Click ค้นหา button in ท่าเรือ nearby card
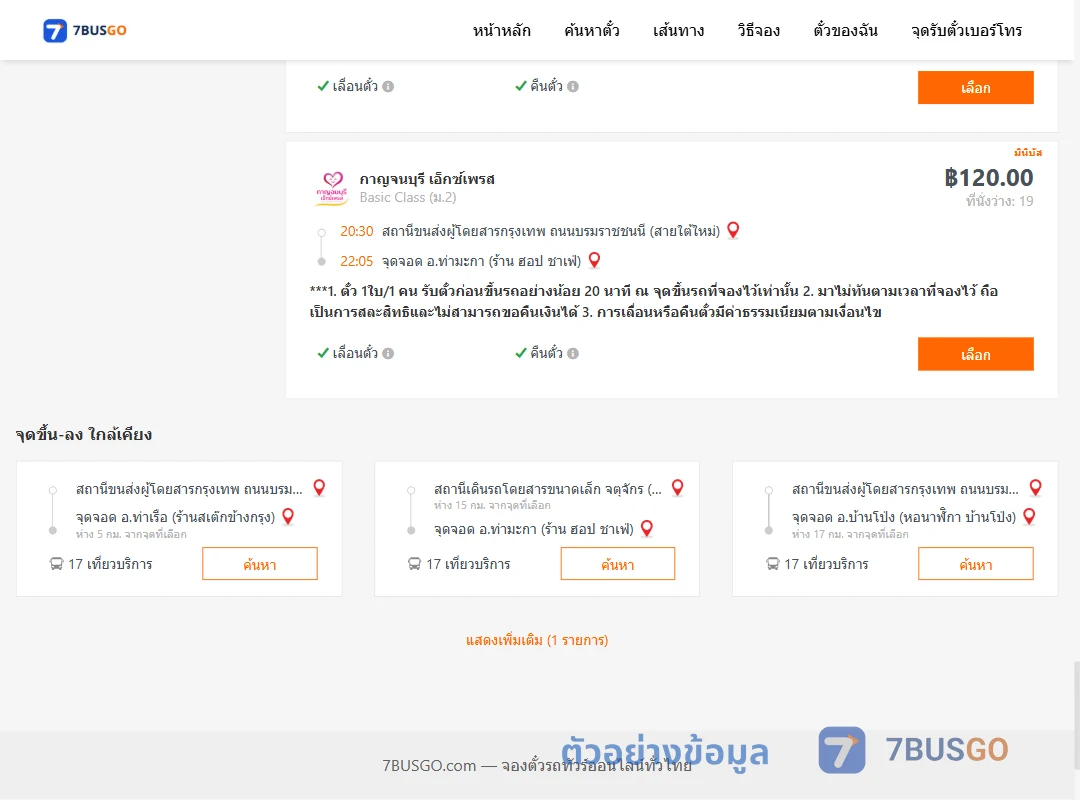The image size is (1080, 800). click(260, 564)
